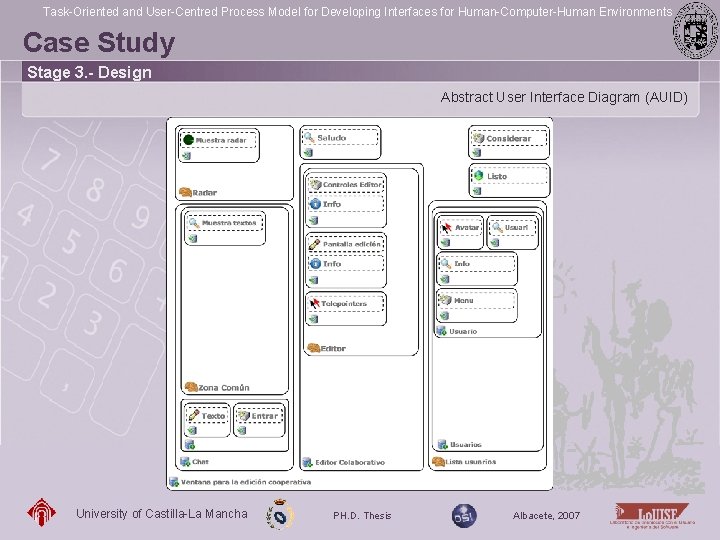The image size is (720, 540).
Task: Click the Zona Común label
Action: pos(224,388)
